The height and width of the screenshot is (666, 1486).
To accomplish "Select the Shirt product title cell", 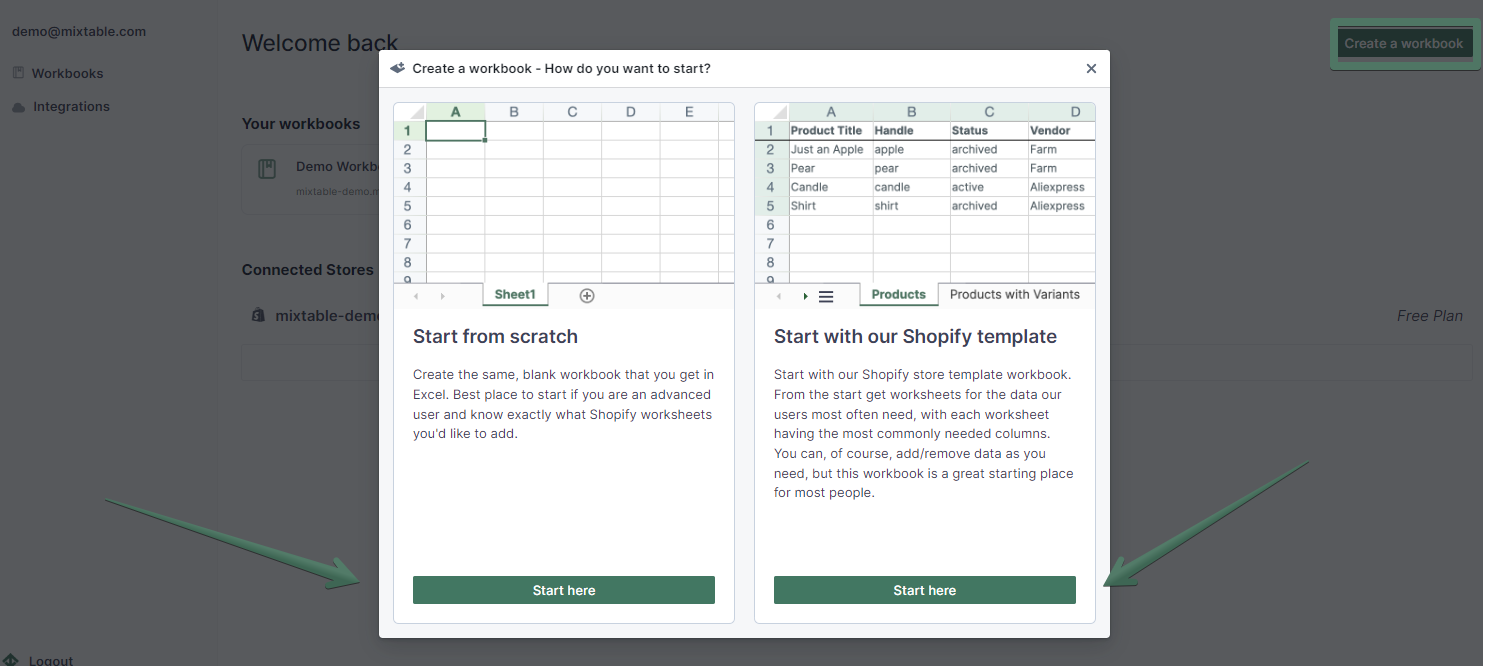I will click(x=831, y=206).
